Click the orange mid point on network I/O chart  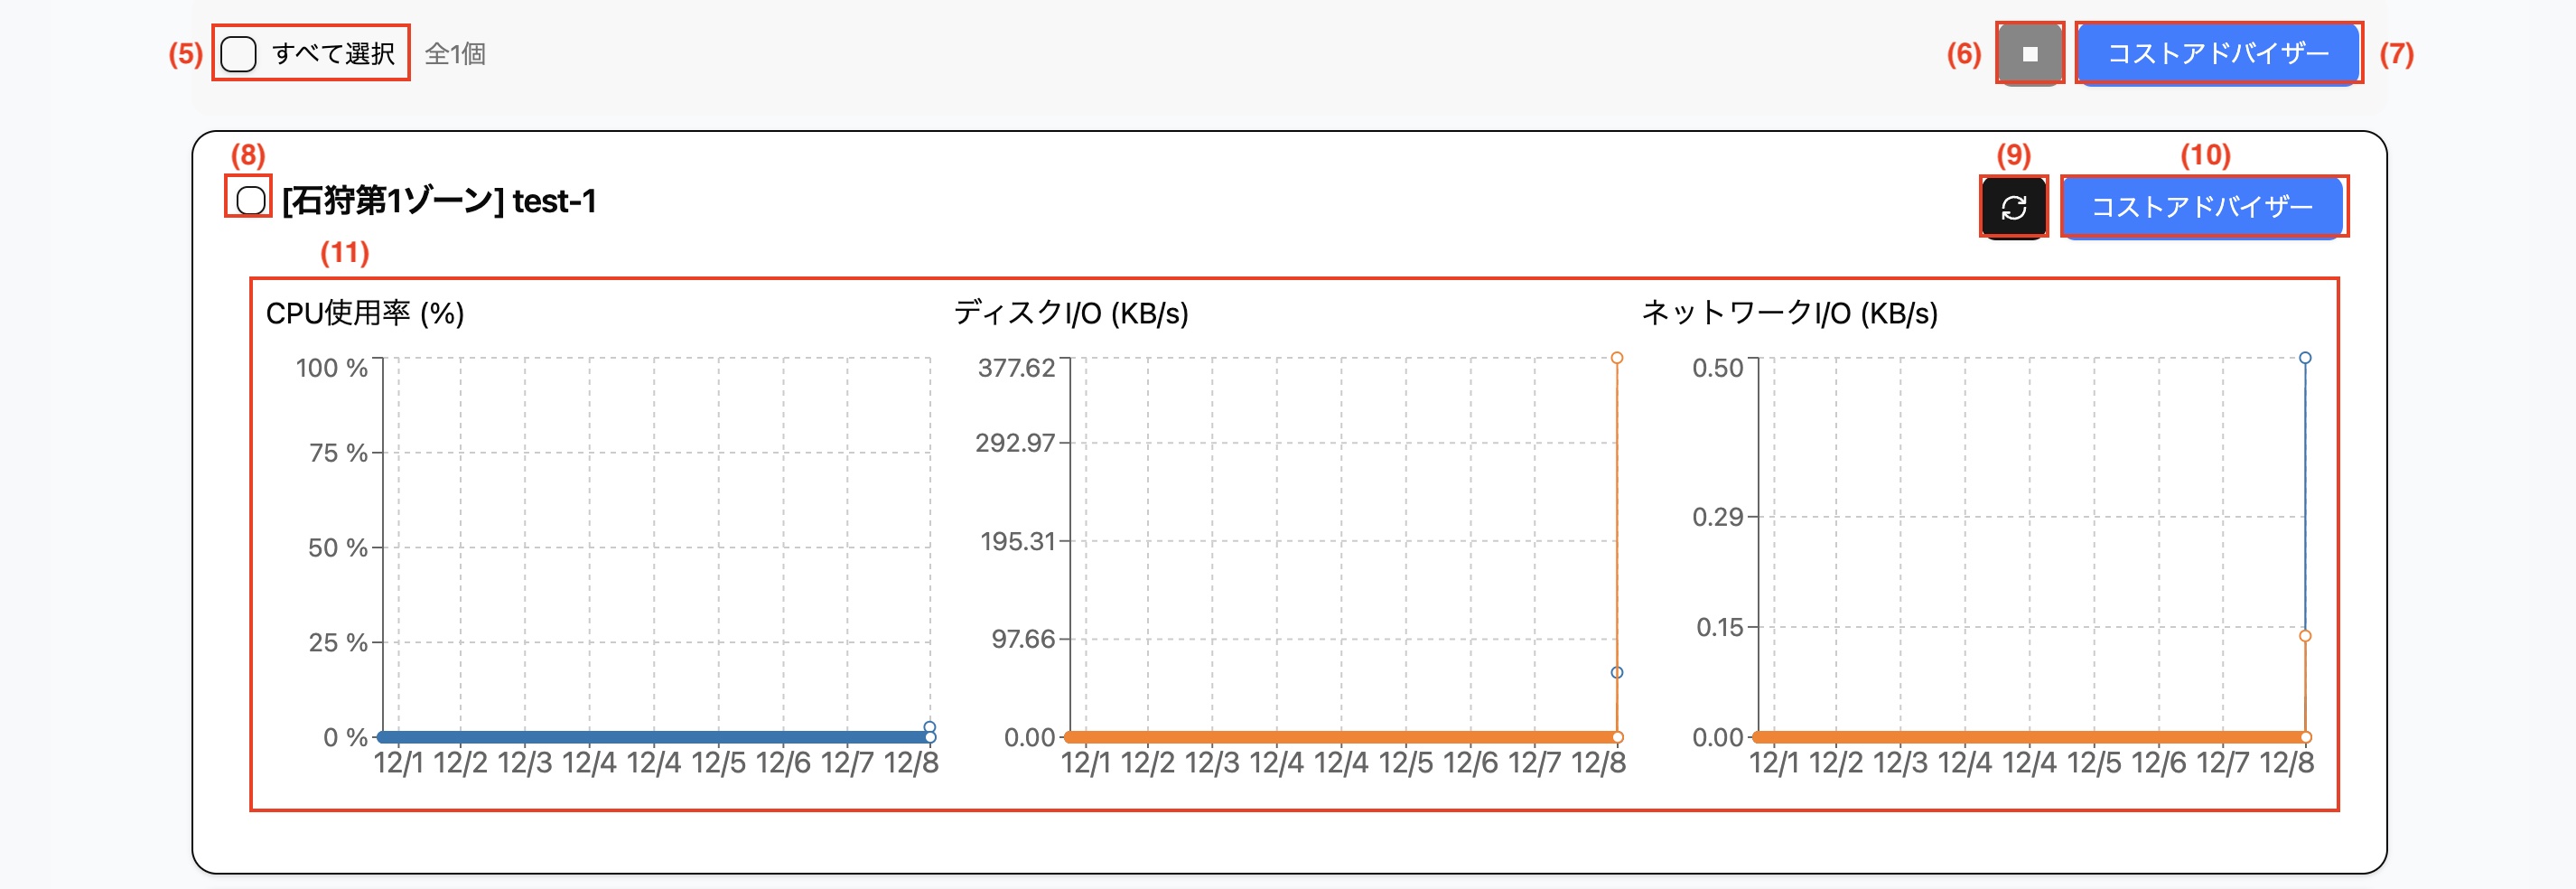click(2305, 636)
